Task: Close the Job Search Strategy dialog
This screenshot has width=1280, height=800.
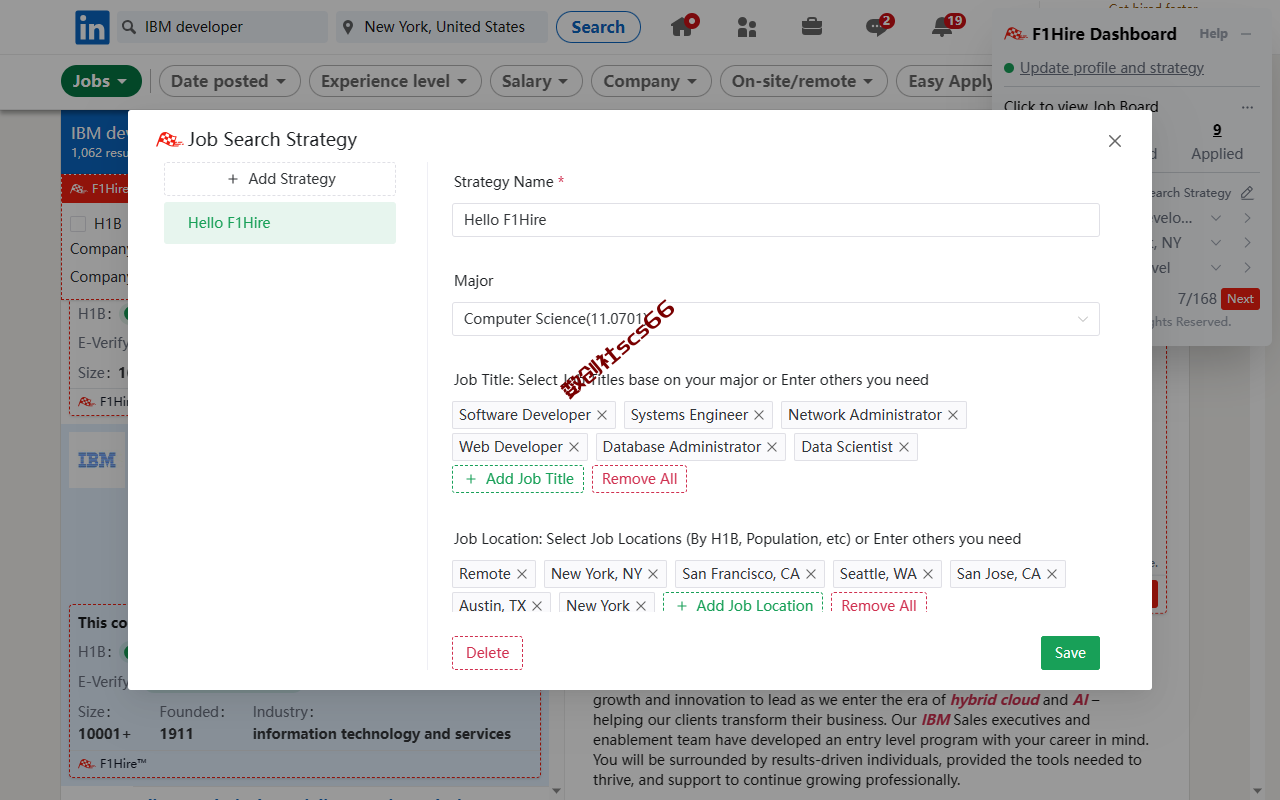Action: click(x=1115, y=141)
